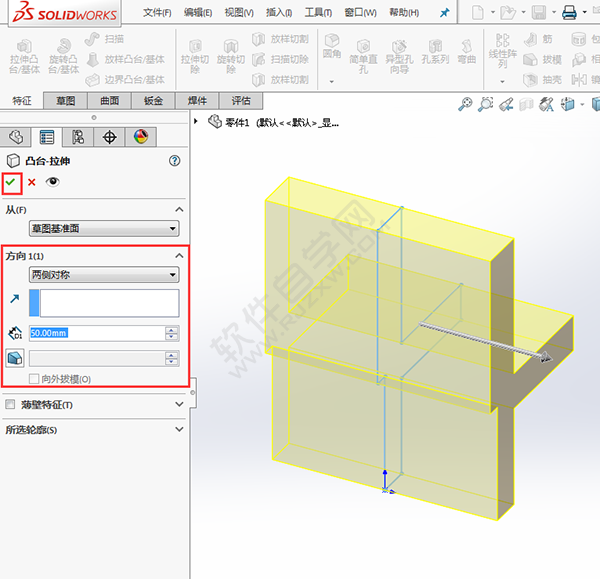Switch to the 钣金 tab
Viewport: 600px width, 579px height.
pos(153,101)
